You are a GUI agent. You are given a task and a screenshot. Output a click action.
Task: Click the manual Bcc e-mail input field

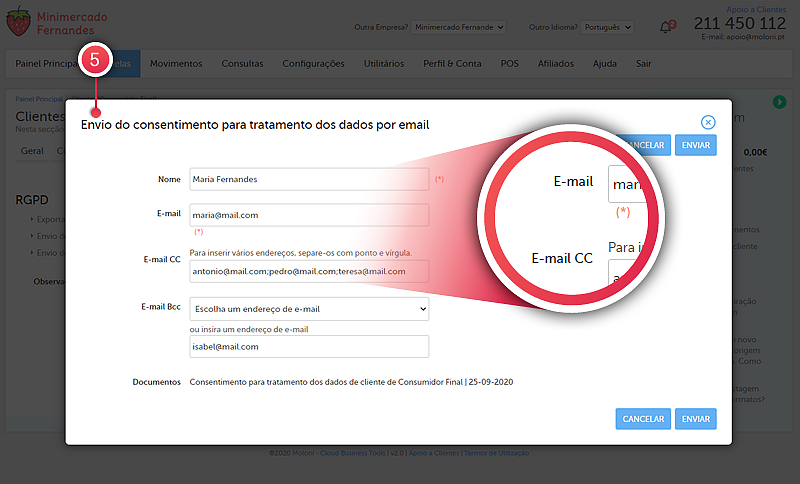pyautogui.click(x=309, y=347)
